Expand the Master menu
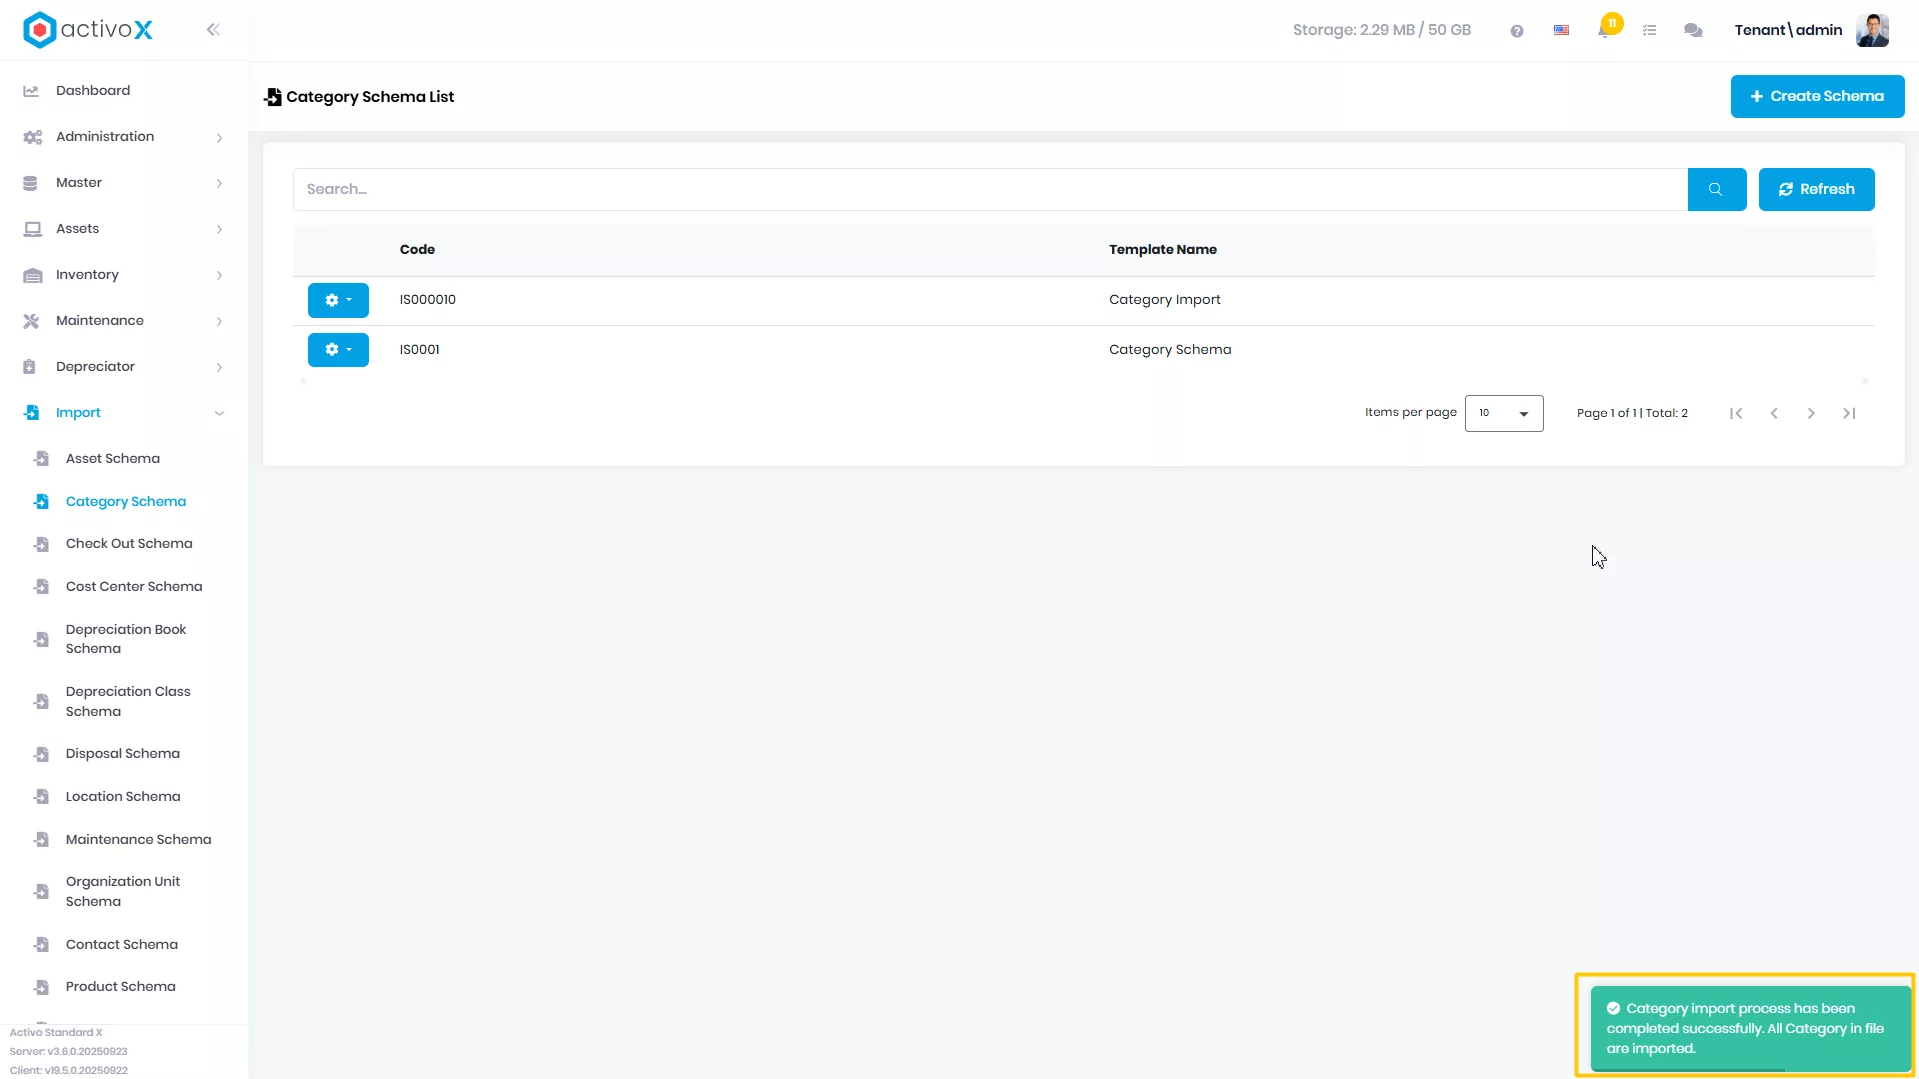1919x1079 pixels. (x=124, y=183)
